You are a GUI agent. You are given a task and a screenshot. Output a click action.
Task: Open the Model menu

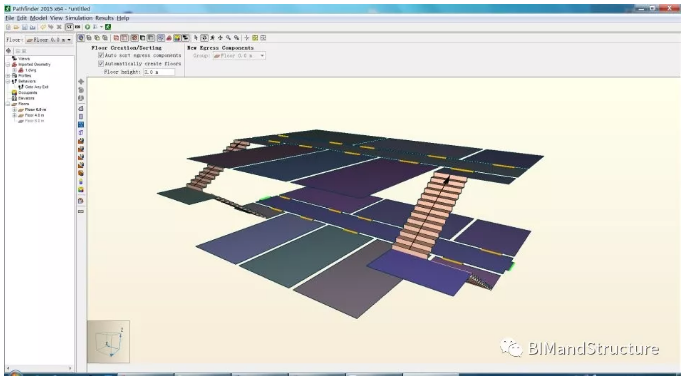pyautogui.click(x=38, y=18)
